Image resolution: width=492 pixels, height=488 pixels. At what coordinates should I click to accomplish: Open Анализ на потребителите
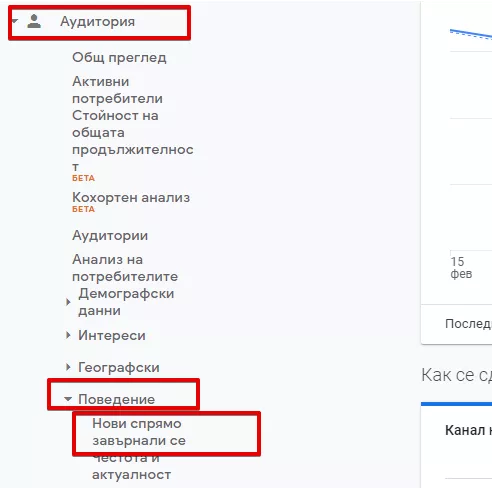tap(125, 268)
